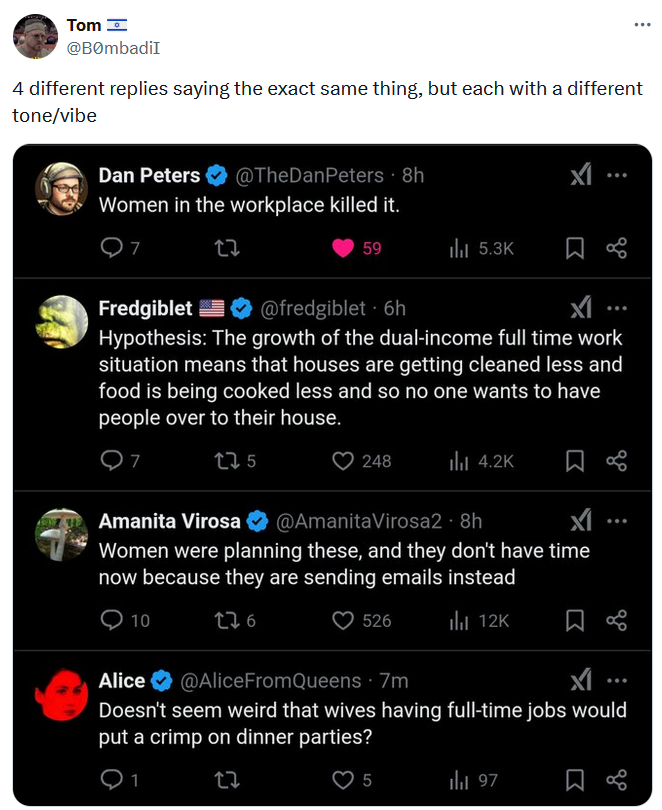This screenshot has height=810, width=662.
Task: Bookmark Amanita Virosa's reply
Action: point(575,620)
